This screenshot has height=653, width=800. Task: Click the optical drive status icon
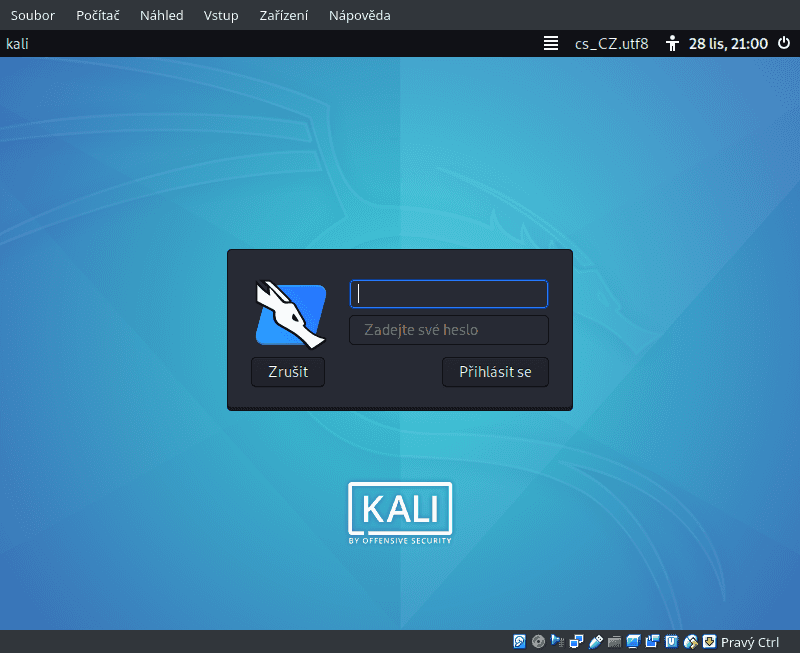(x=537, y=641)
